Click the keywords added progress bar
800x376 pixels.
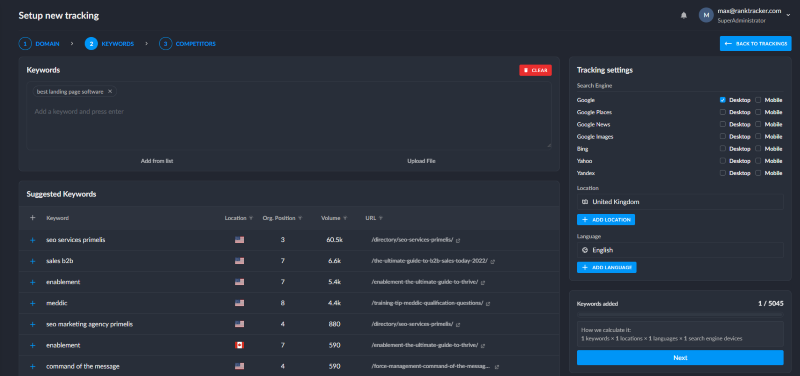(x=680, y=314)
